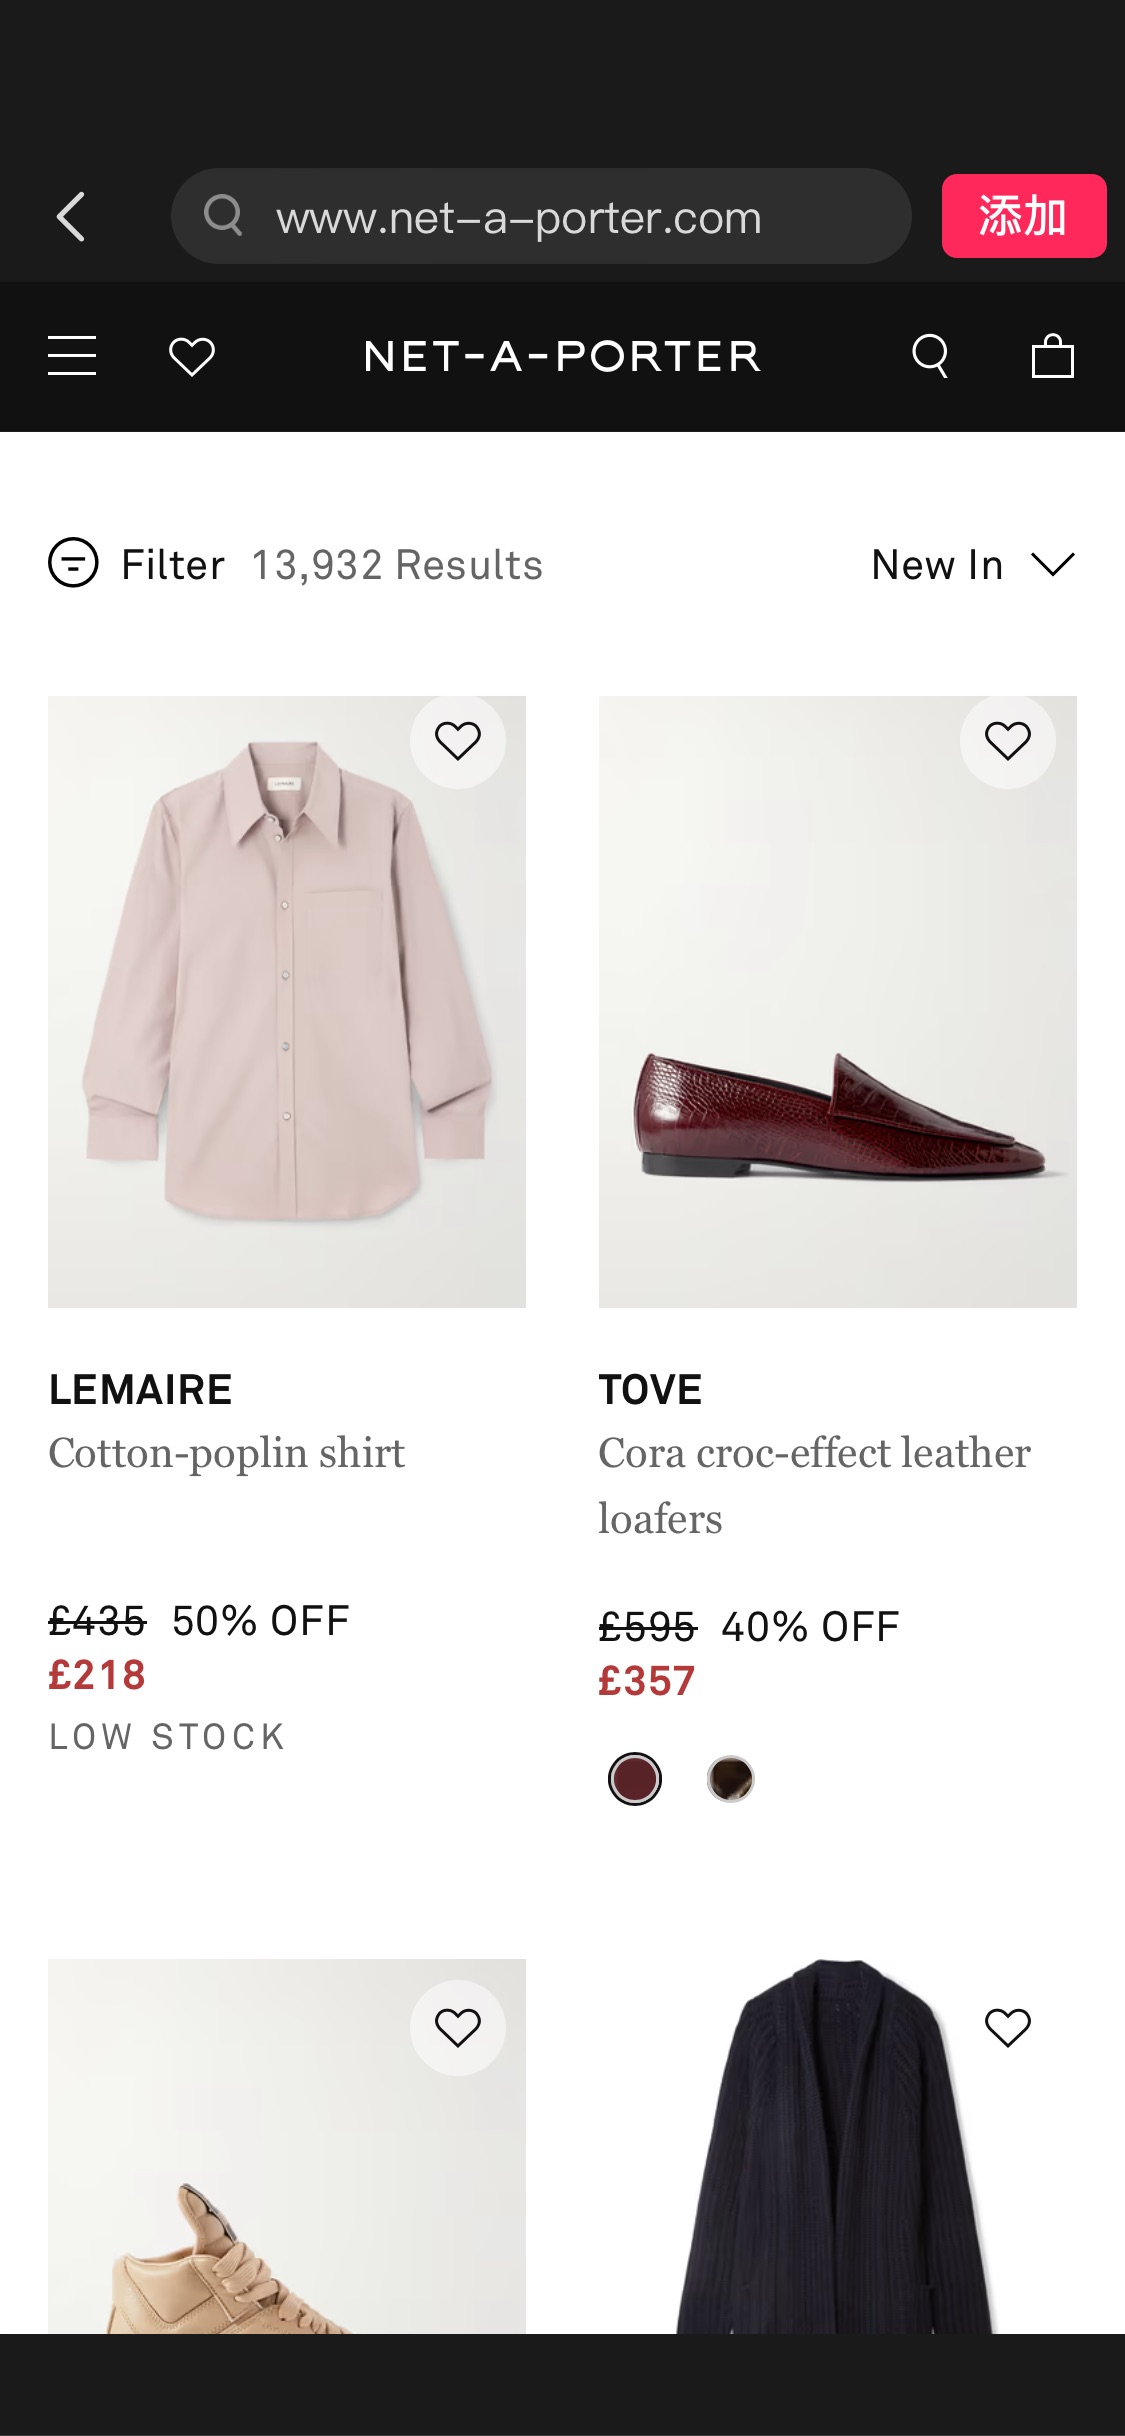Save the navy cardigan to wishlist
1125x2436 pixels.
pos(1007,2028)
